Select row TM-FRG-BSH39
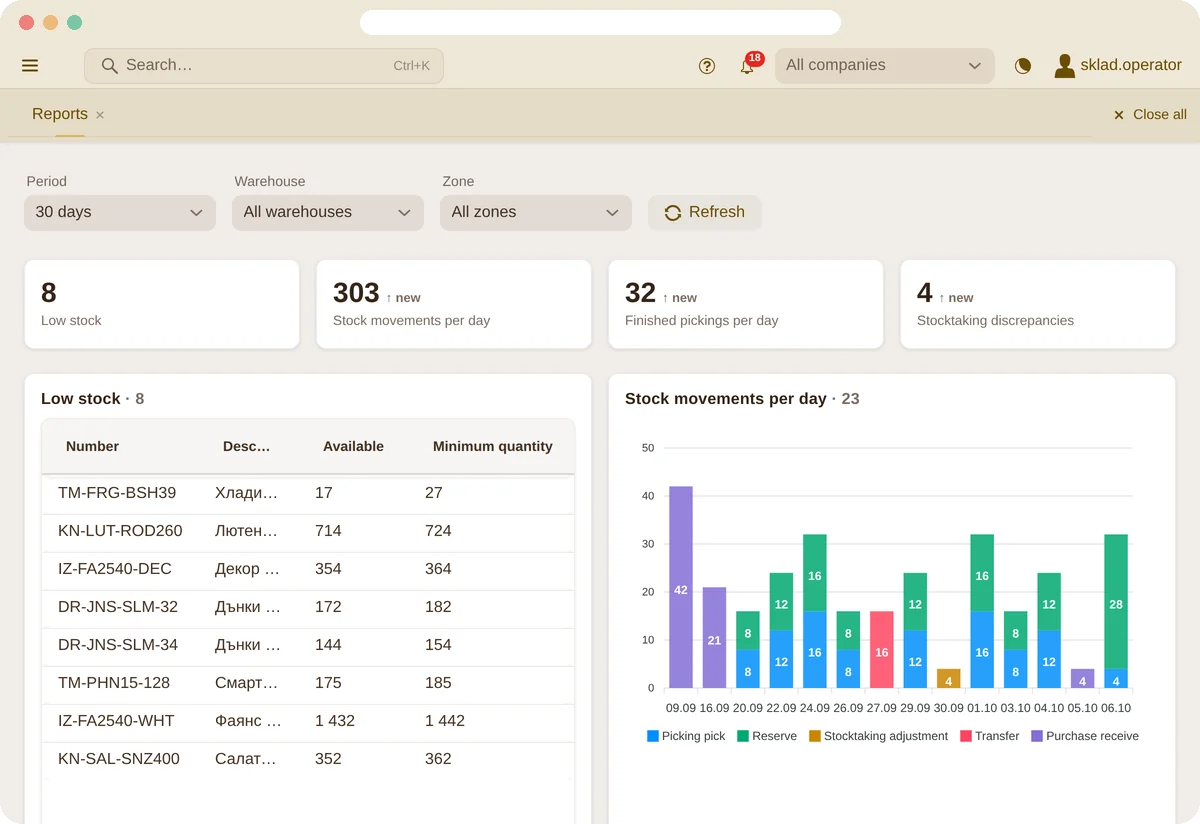The height and width of the screenshot is (824, 1200). [308, 493]
